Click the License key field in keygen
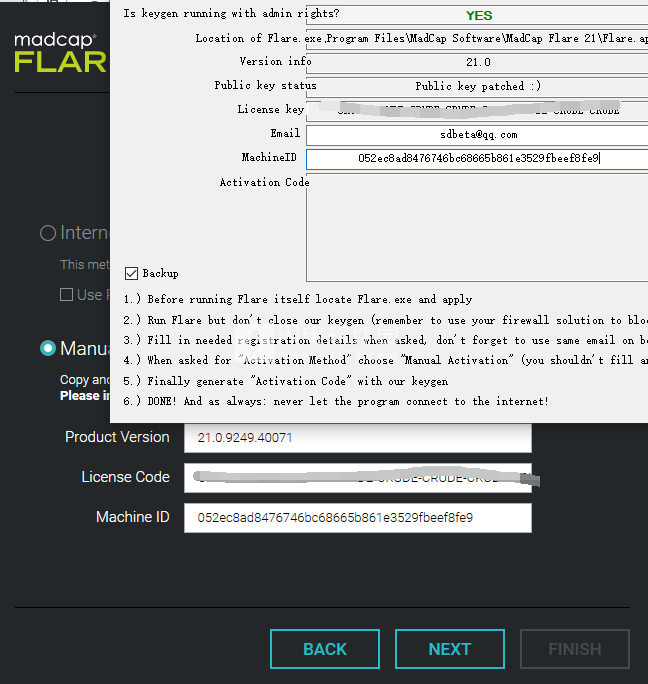Image resolution: width=648 pixels, height=684 pixels. [x=477, y=111]
